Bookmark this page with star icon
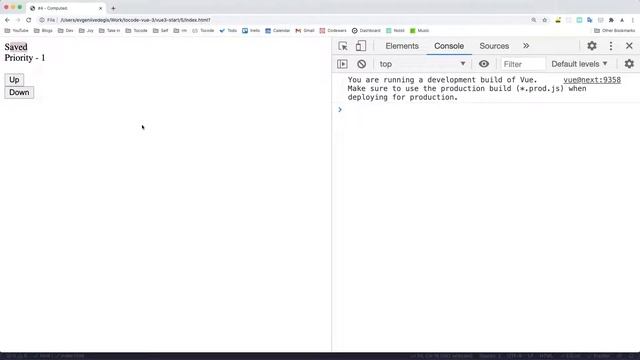Screen dimensions: 640x360 (x=544, y=20)
